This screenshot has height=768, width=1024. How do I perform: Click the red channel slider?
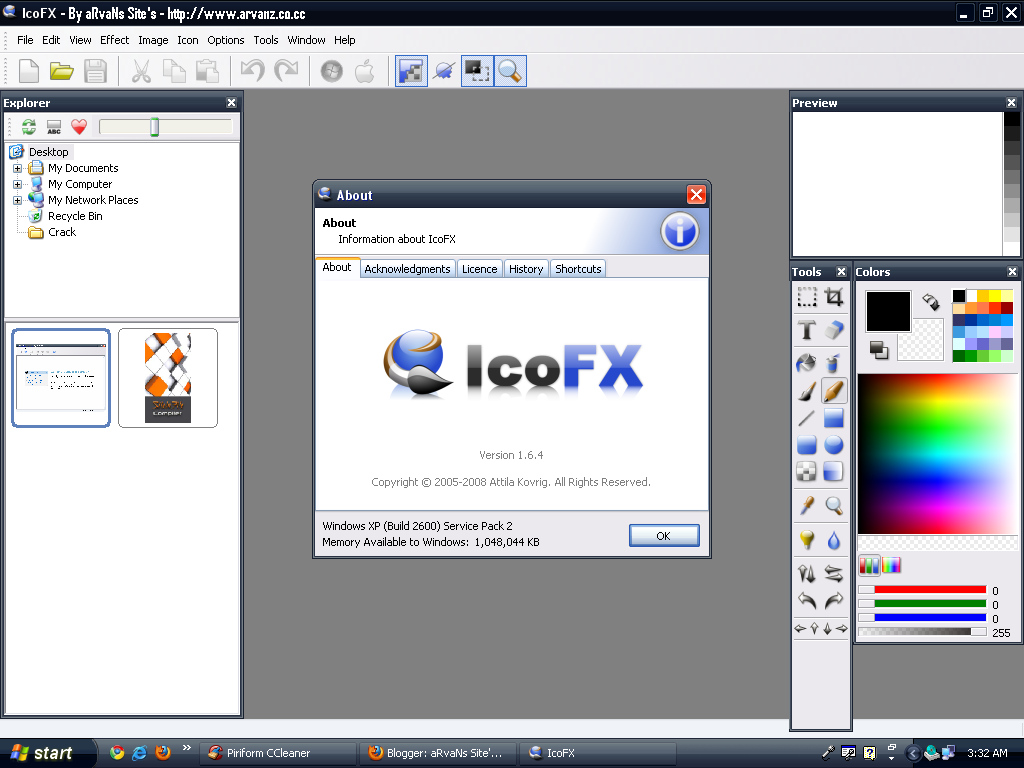pyautogui.click(x=922, y=590)
